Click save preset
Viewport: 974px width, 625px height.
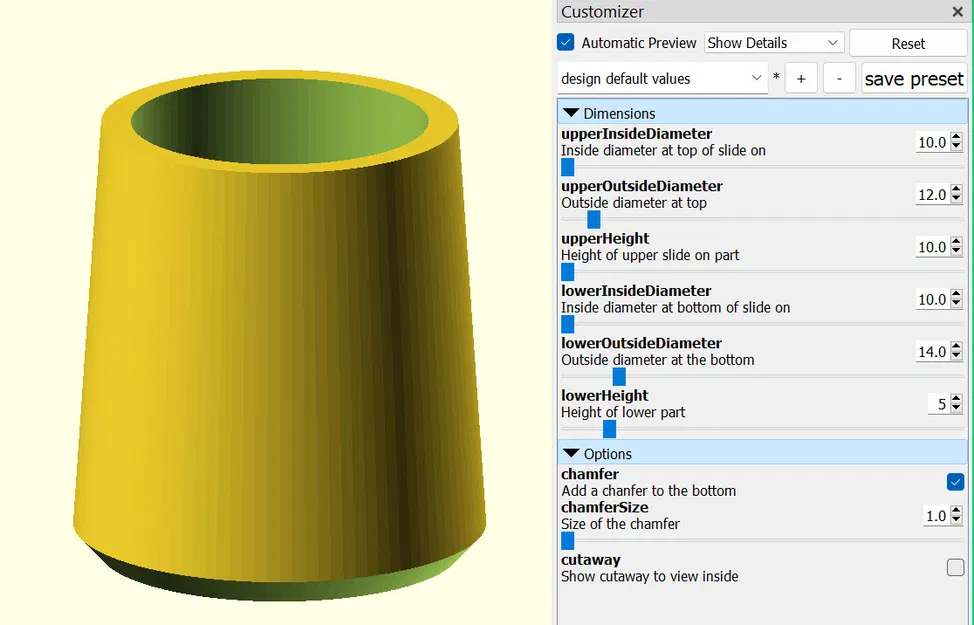coord(913,77)
